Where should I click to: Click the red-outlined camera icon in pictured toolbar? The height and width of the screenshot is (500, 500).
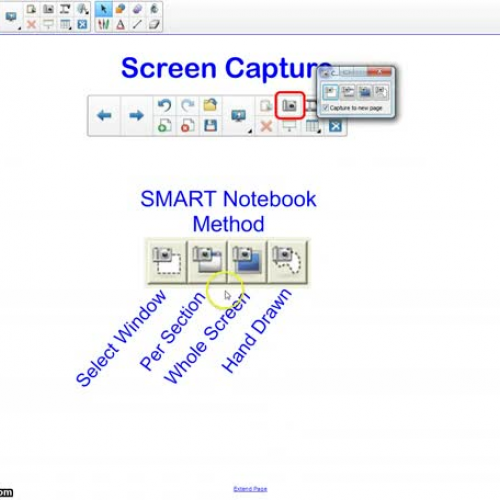coord(289,106)
